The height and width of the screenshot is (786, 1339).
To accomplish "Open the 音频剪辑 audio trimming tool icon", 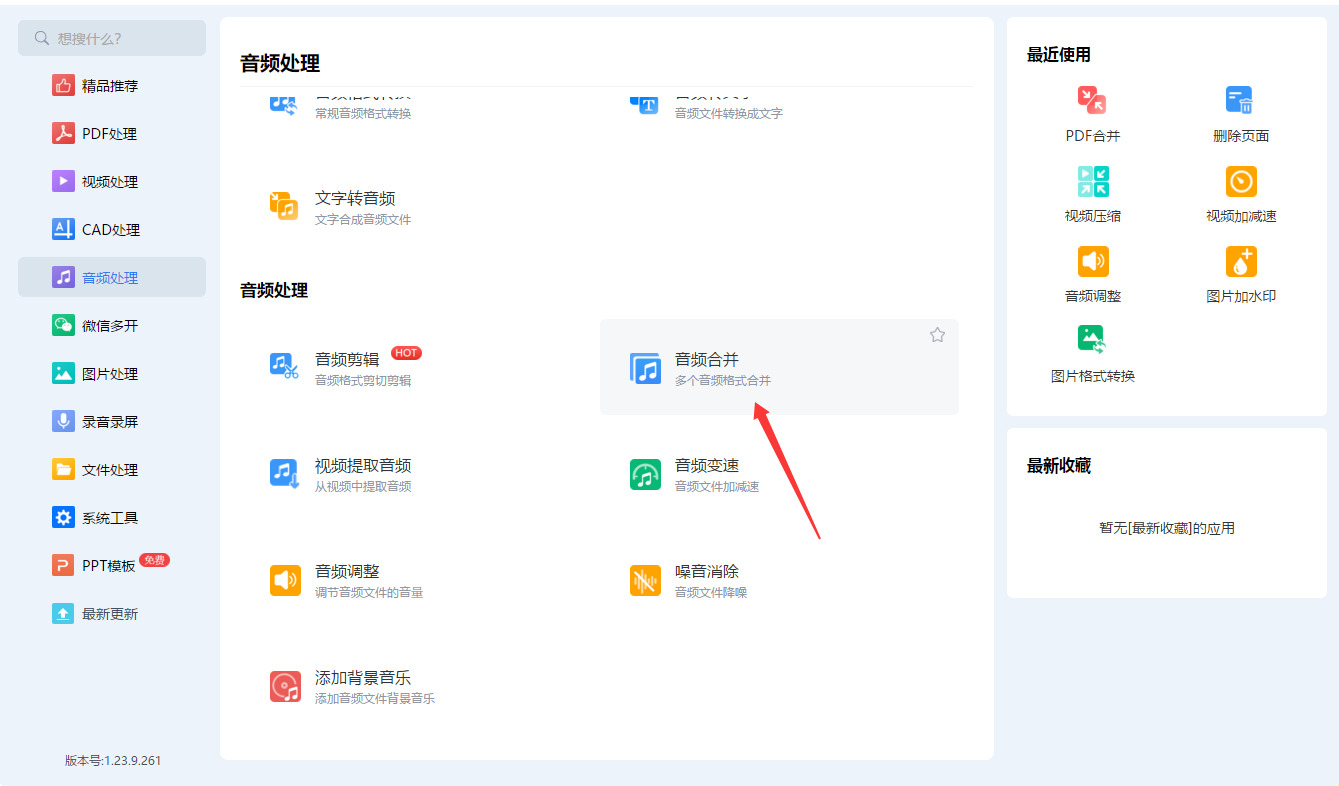I will pyautogui.click(x=285, y=367).
